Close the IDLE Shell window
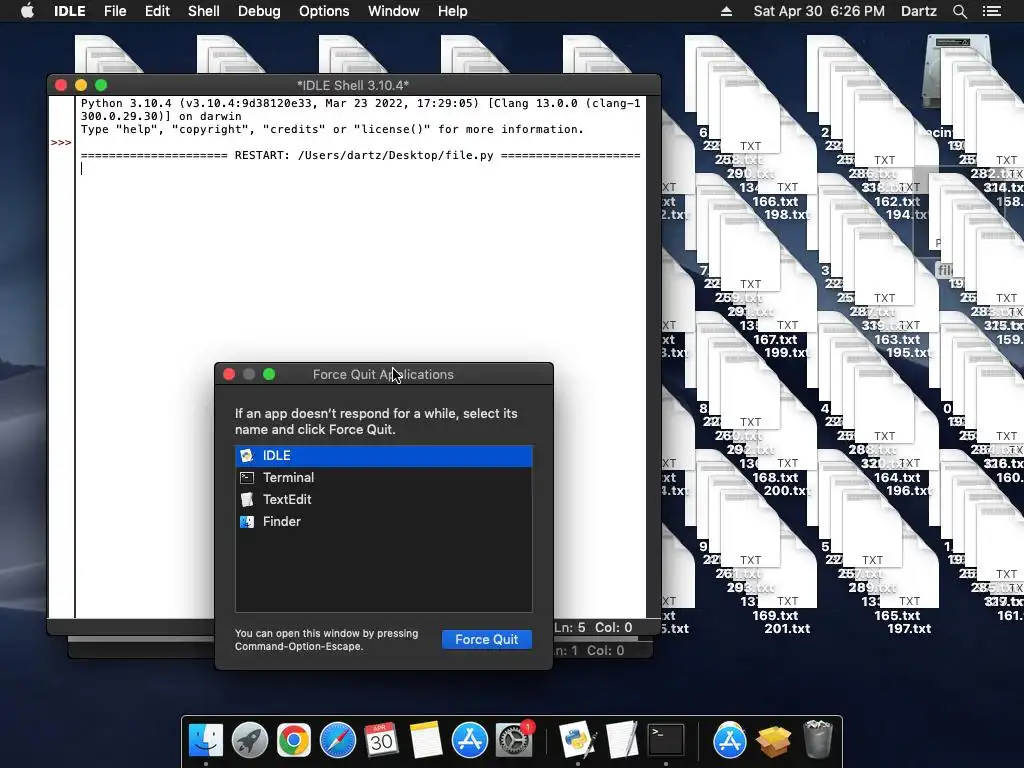Image resolution: width=1024 pixels, height=768 pixels. click(61, 85)
